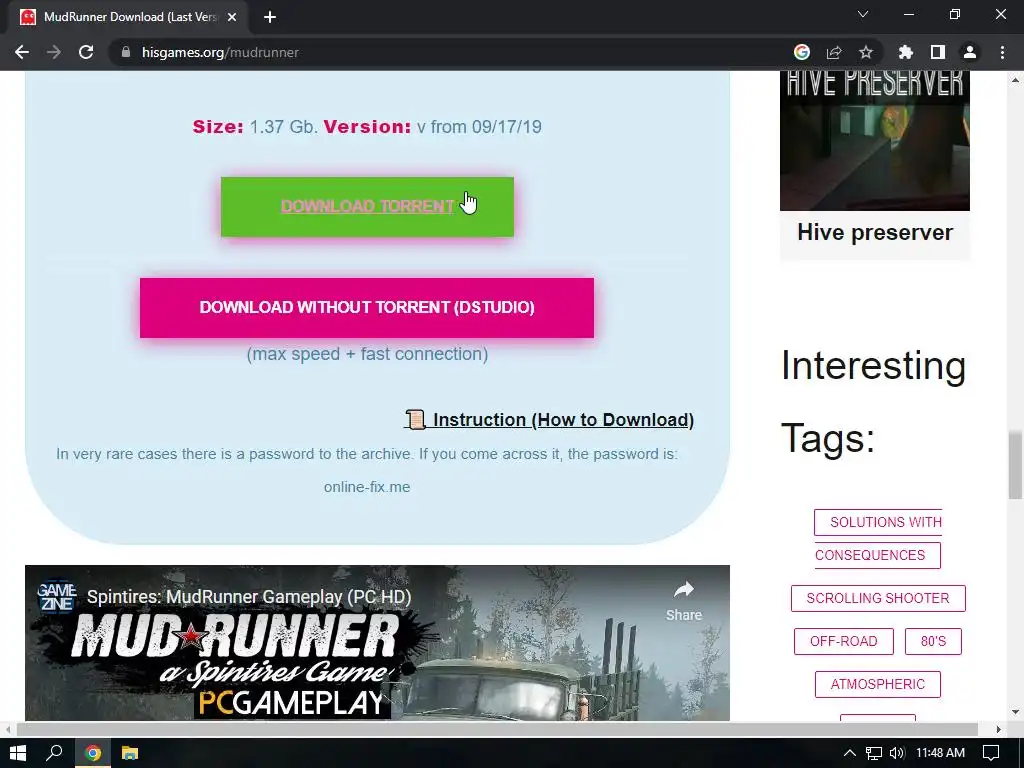Click the online-fix.me password text

(x=367, y=487)
